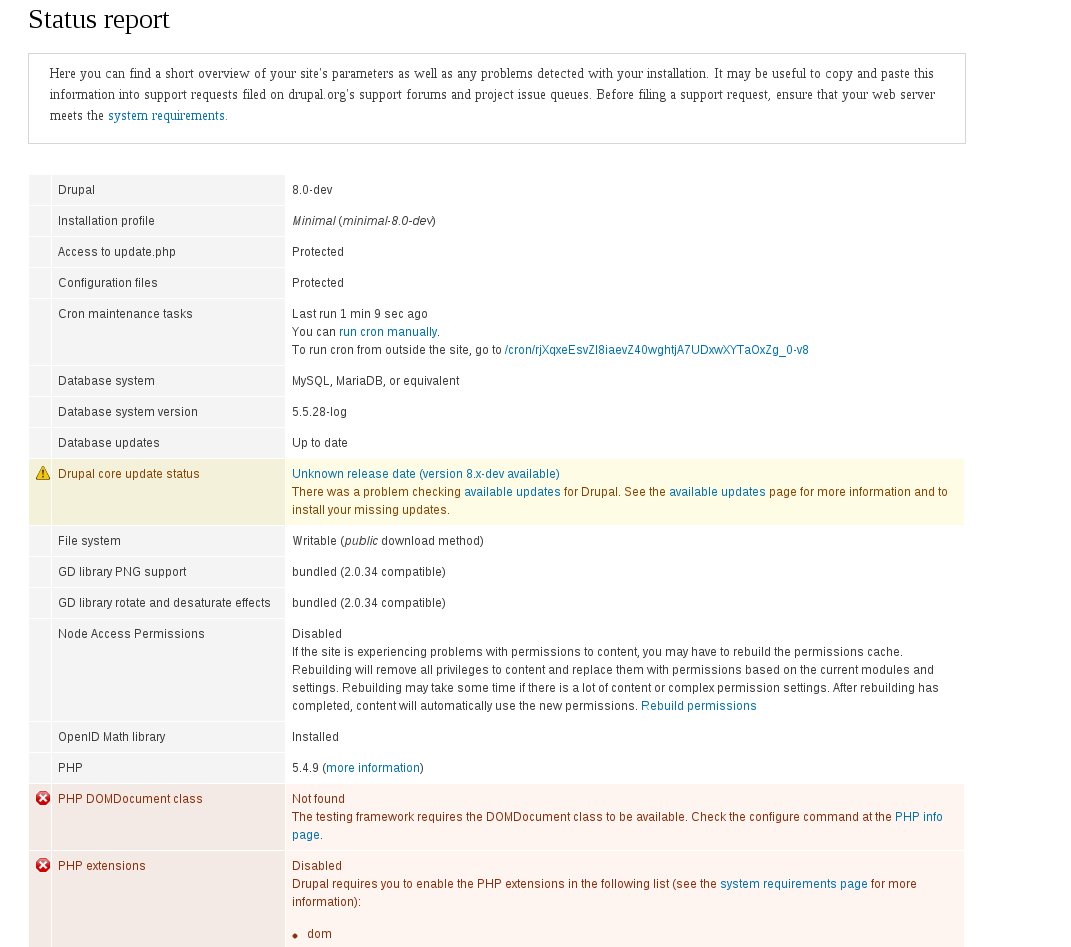Image resolution: width=1071 pixels, height=947 pixels.
Task: Click the 'bundled' value for GD library PNG support
Action: [369, 571]
